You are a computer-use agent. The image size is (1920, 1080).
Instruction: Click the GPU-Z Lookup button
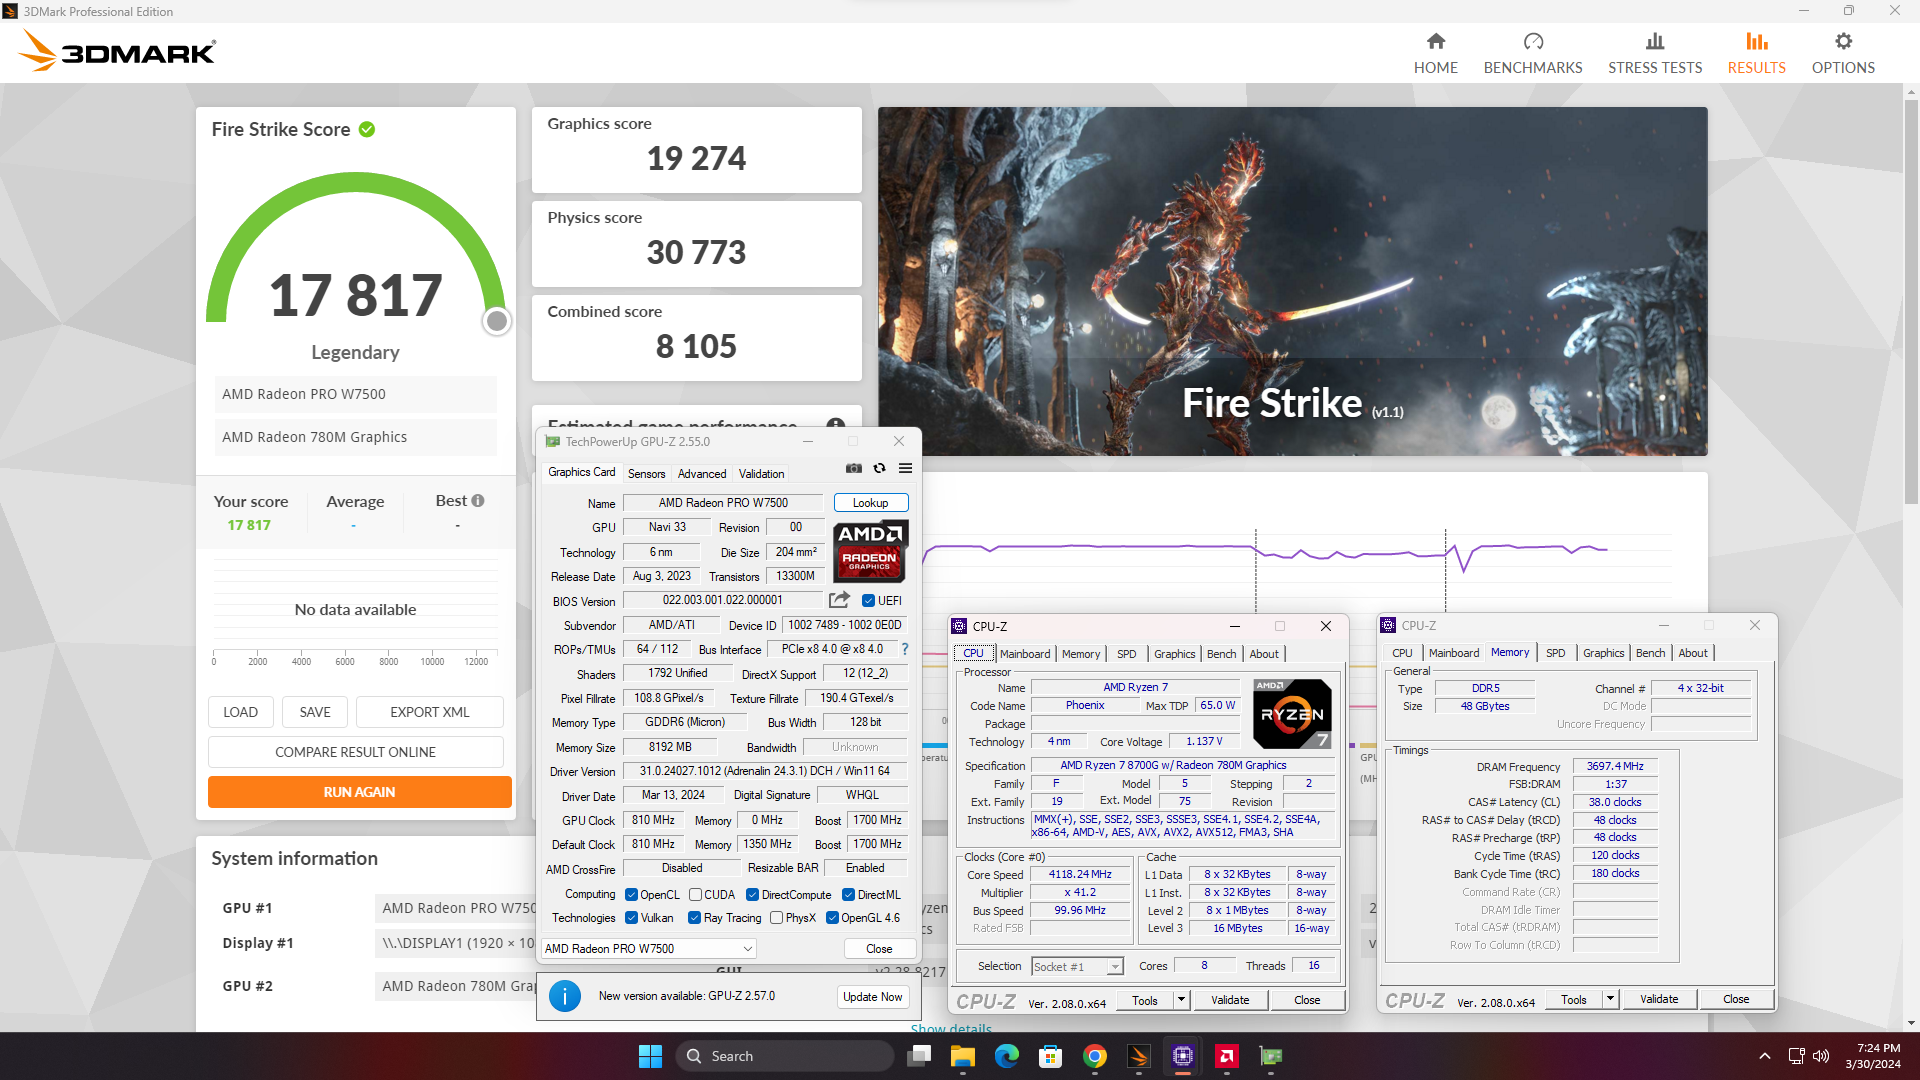click(870, 503)
